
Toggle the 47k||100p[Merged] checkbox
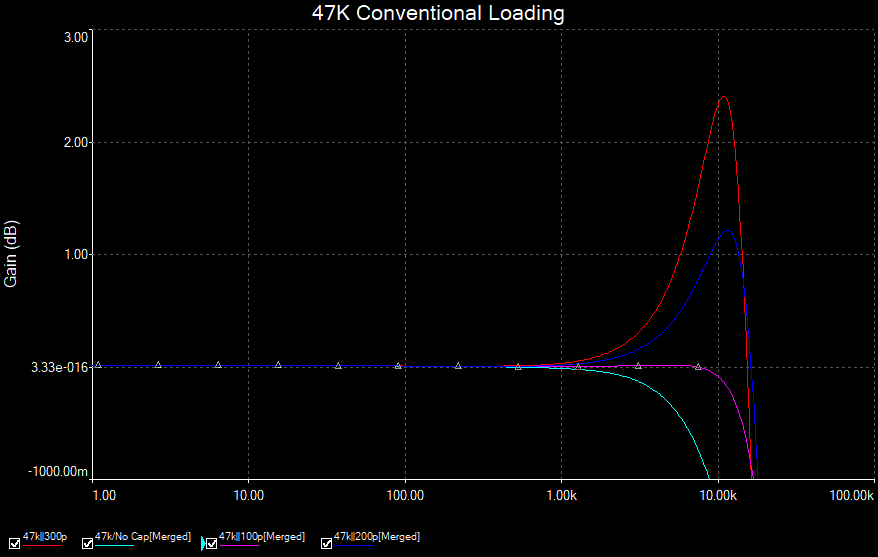coord(212,544)
